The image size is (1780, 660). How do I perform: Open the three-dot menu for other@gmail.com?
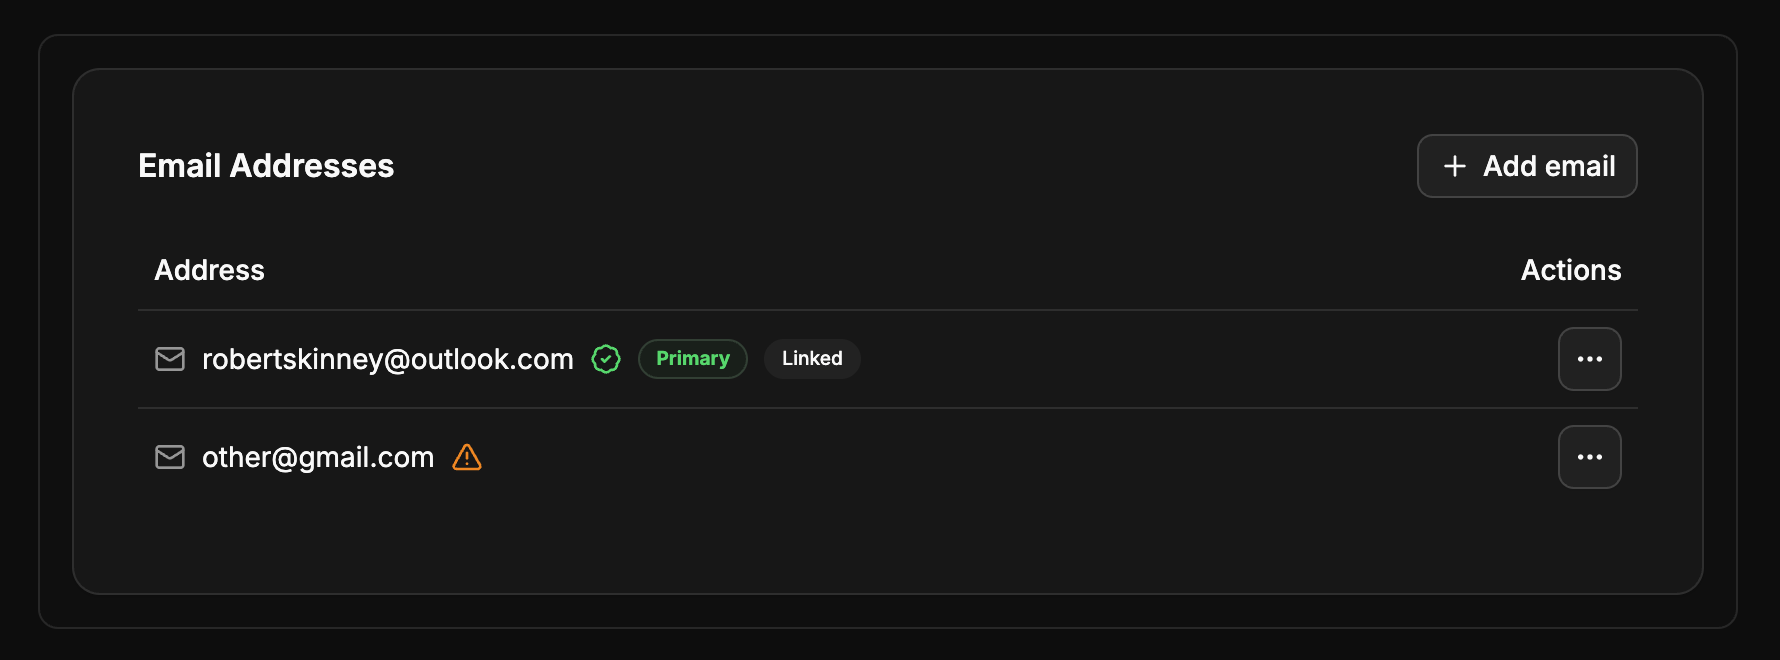1589,457
